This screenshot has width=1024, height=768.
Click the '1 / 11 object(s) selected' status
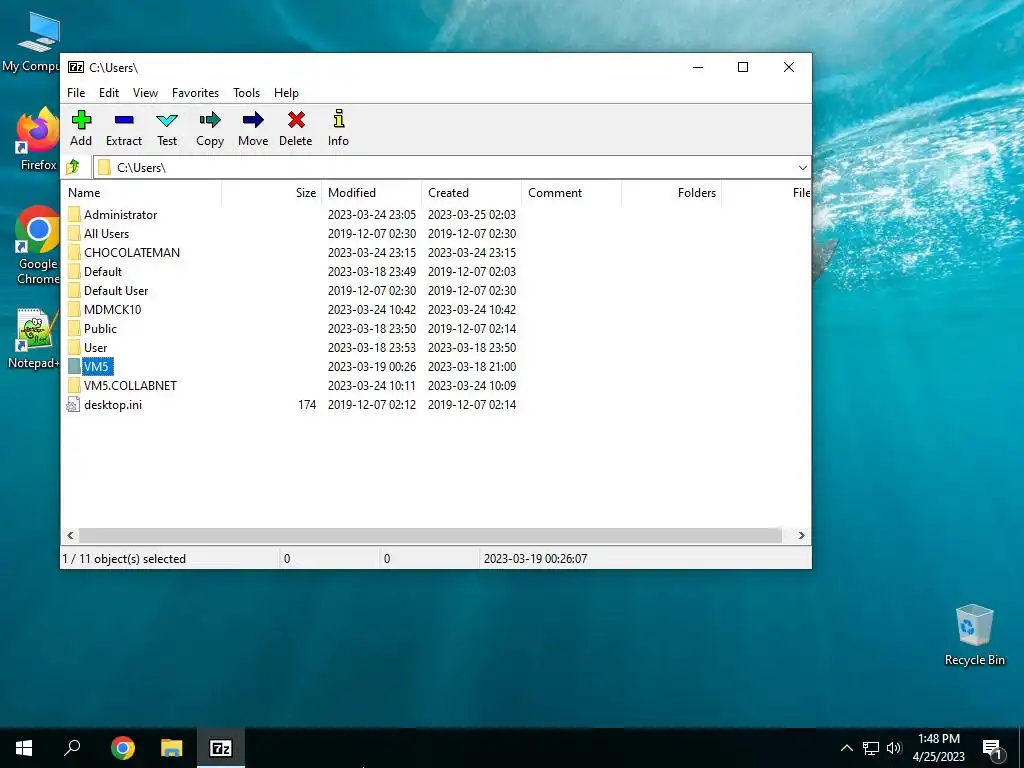click(124, 559)
